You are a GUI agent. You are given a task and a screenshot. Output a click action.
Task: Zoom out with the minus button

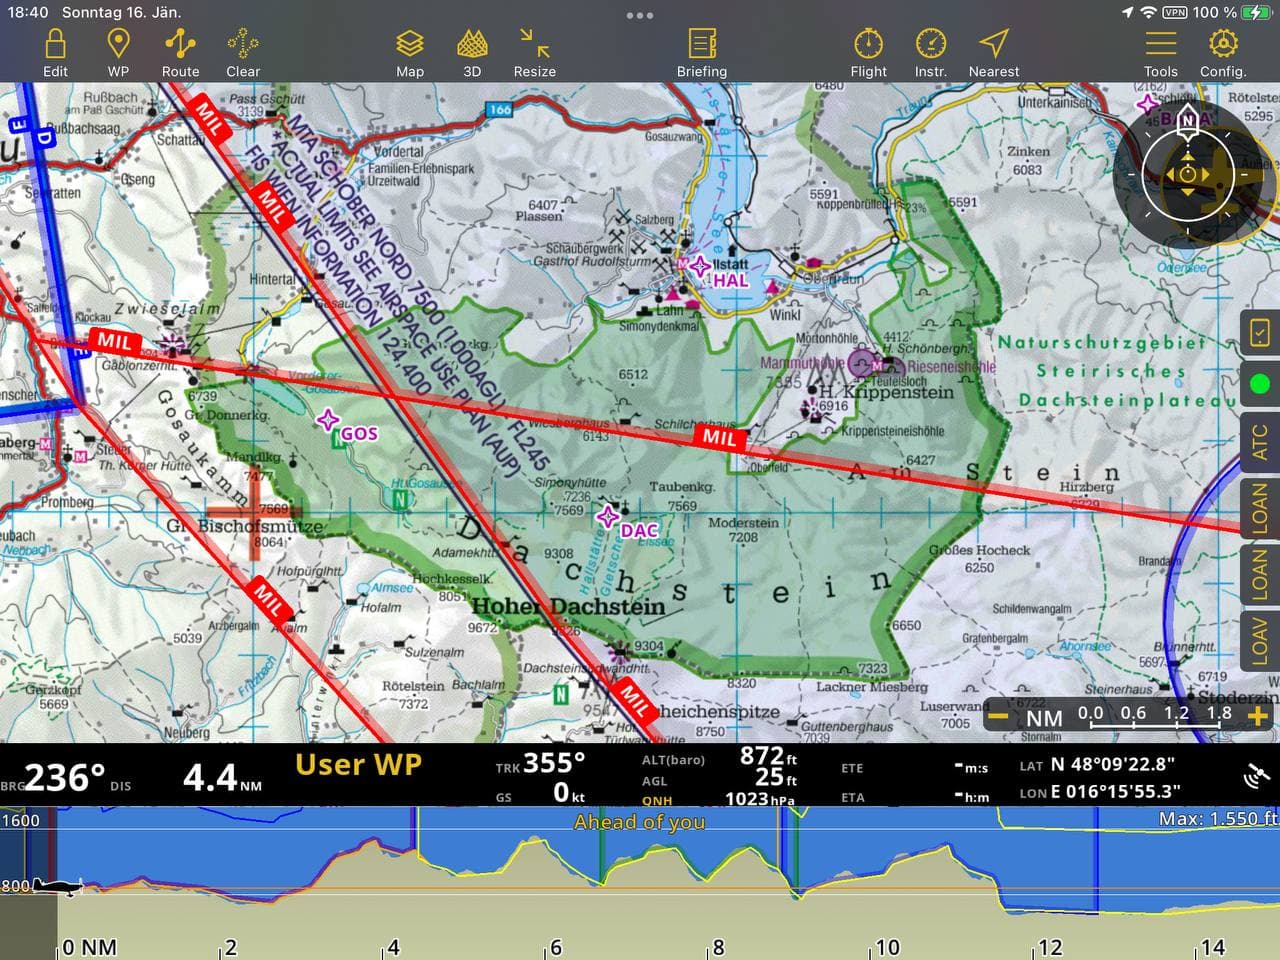click(997, 717)
